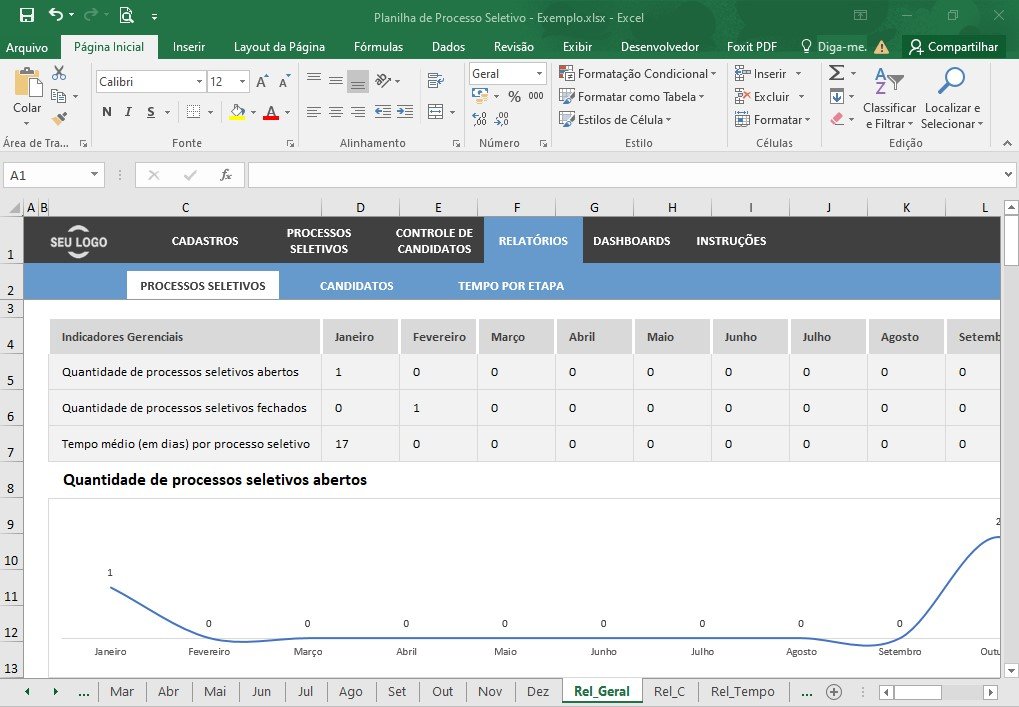Merge and center selected cells
The image size is (1019, 707).
[435, 112]
